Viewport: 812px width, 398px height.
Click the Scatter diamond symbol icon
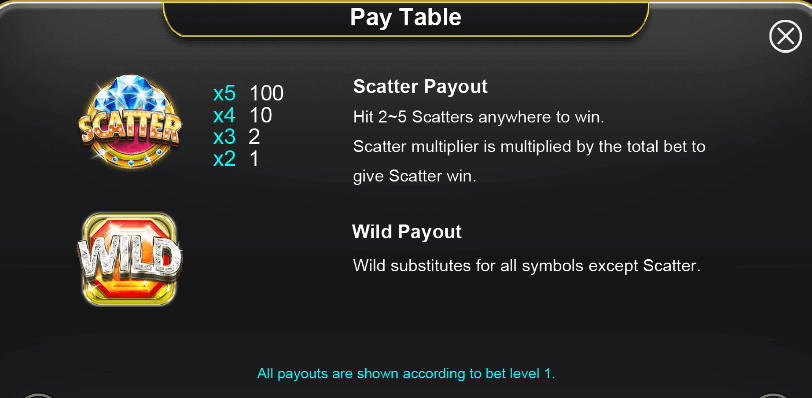point(130,122)
